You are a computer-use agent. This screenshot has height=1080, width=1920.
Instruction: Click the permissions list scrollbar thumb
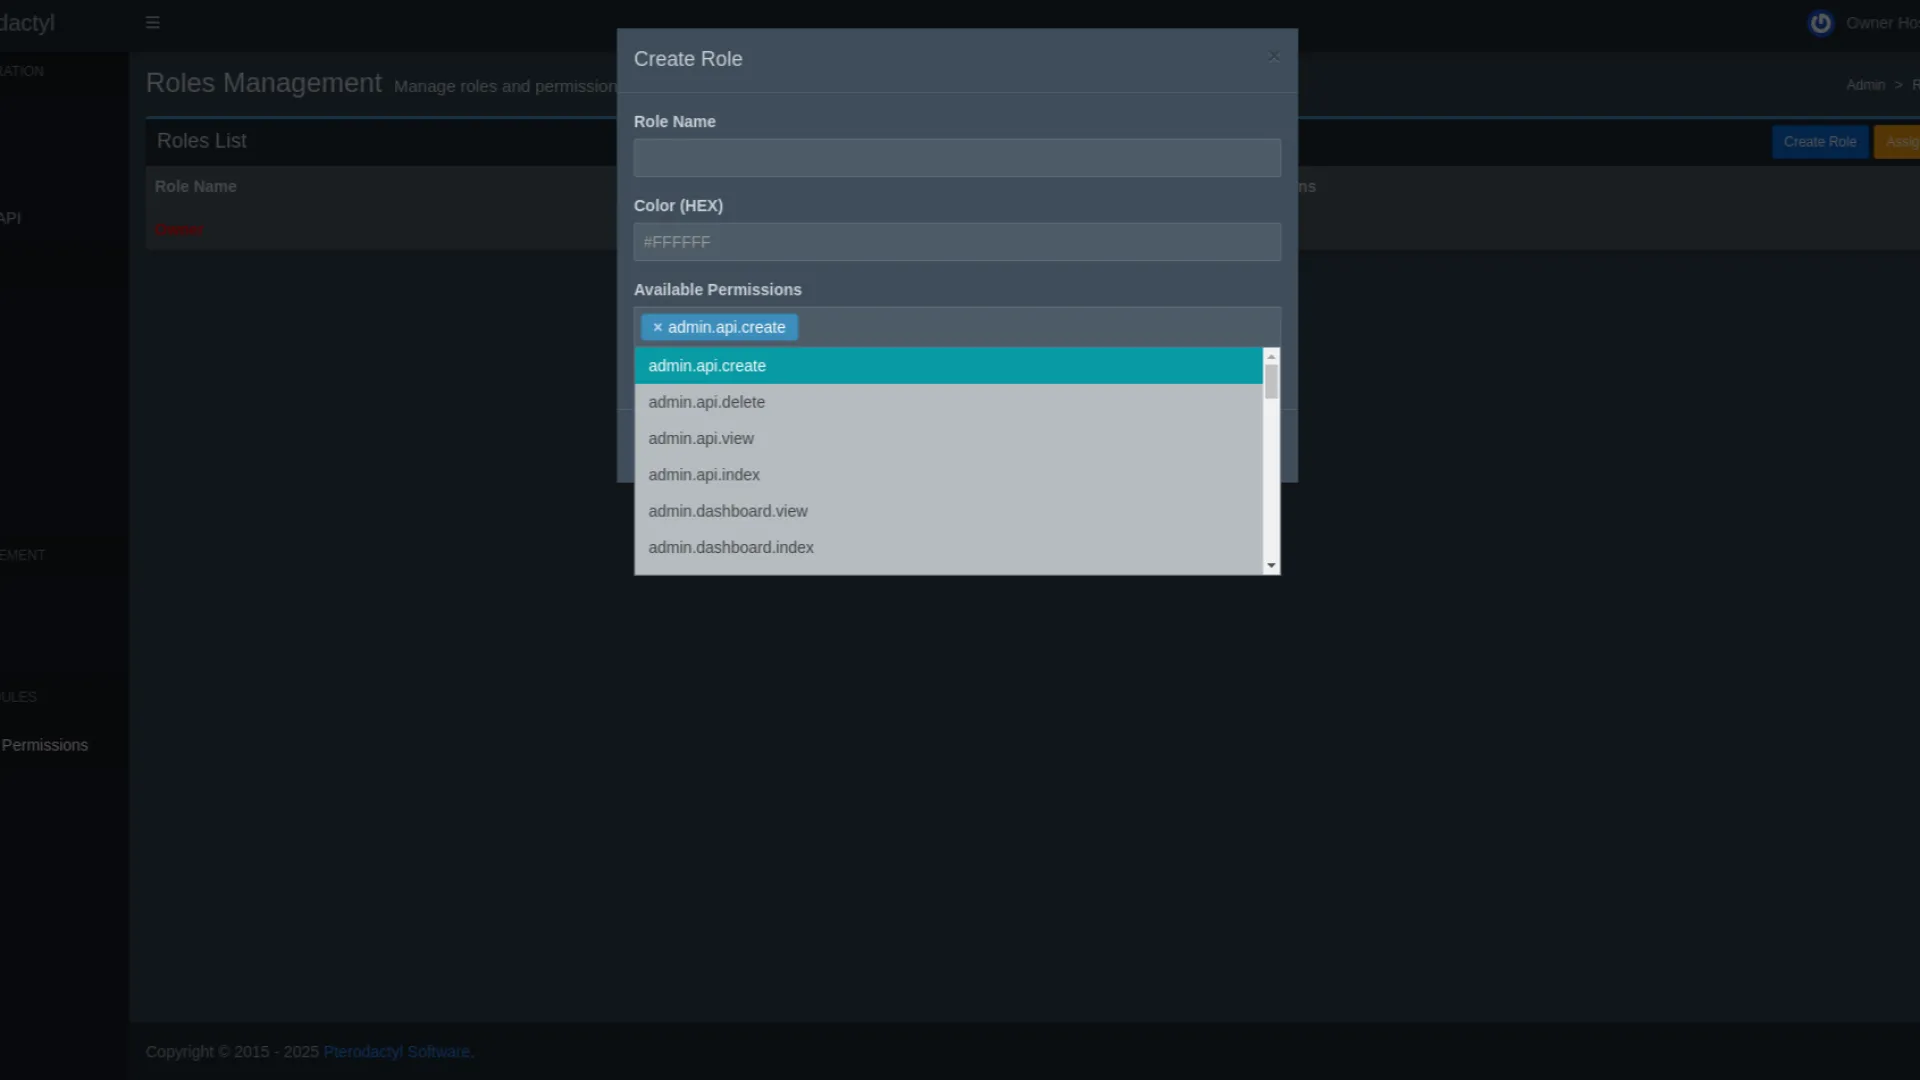[1271, 382]
